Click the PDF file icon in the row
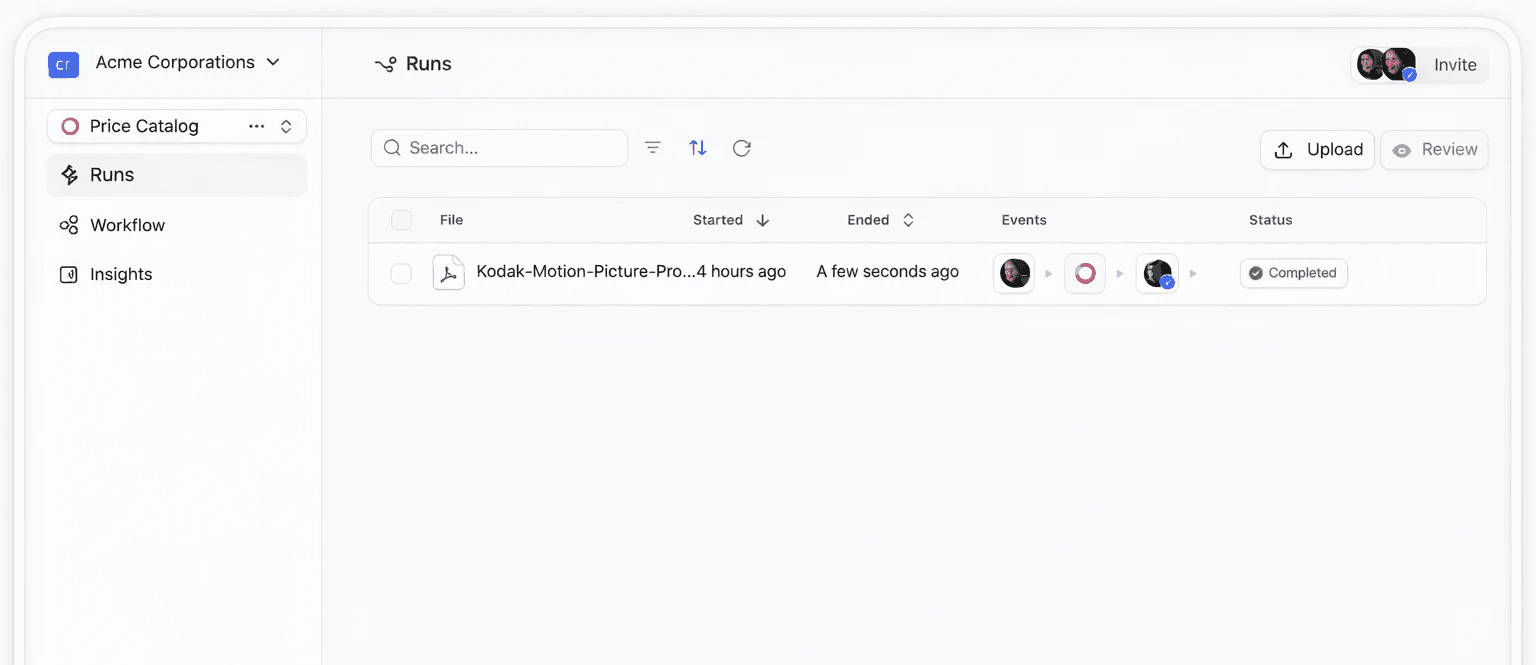This screenshot has height=665, width=1536. coord(448,272)
